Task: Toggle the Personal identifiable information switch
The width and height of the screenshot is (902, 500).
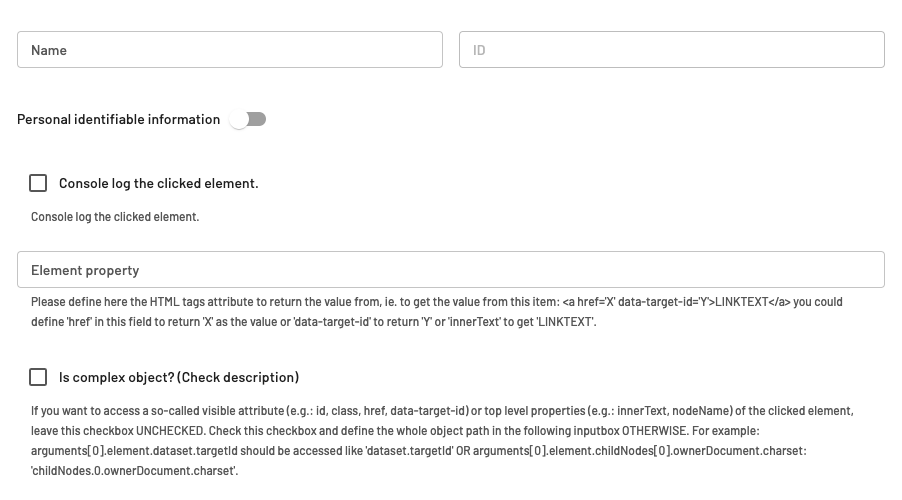Action: click(248, 119)
